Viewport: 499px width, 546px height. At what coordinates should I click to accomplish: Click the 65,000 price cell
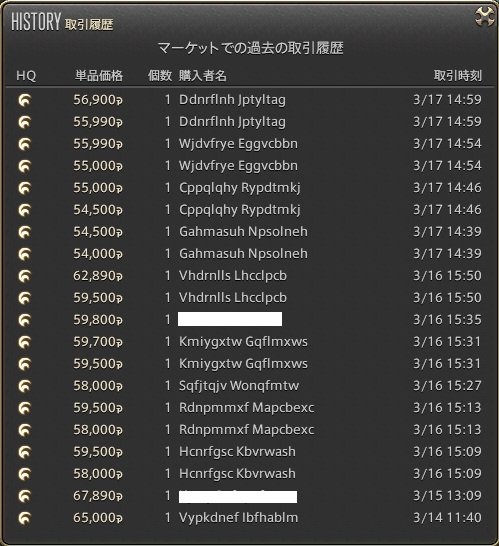pyautogui.click(x=98, y=518)
